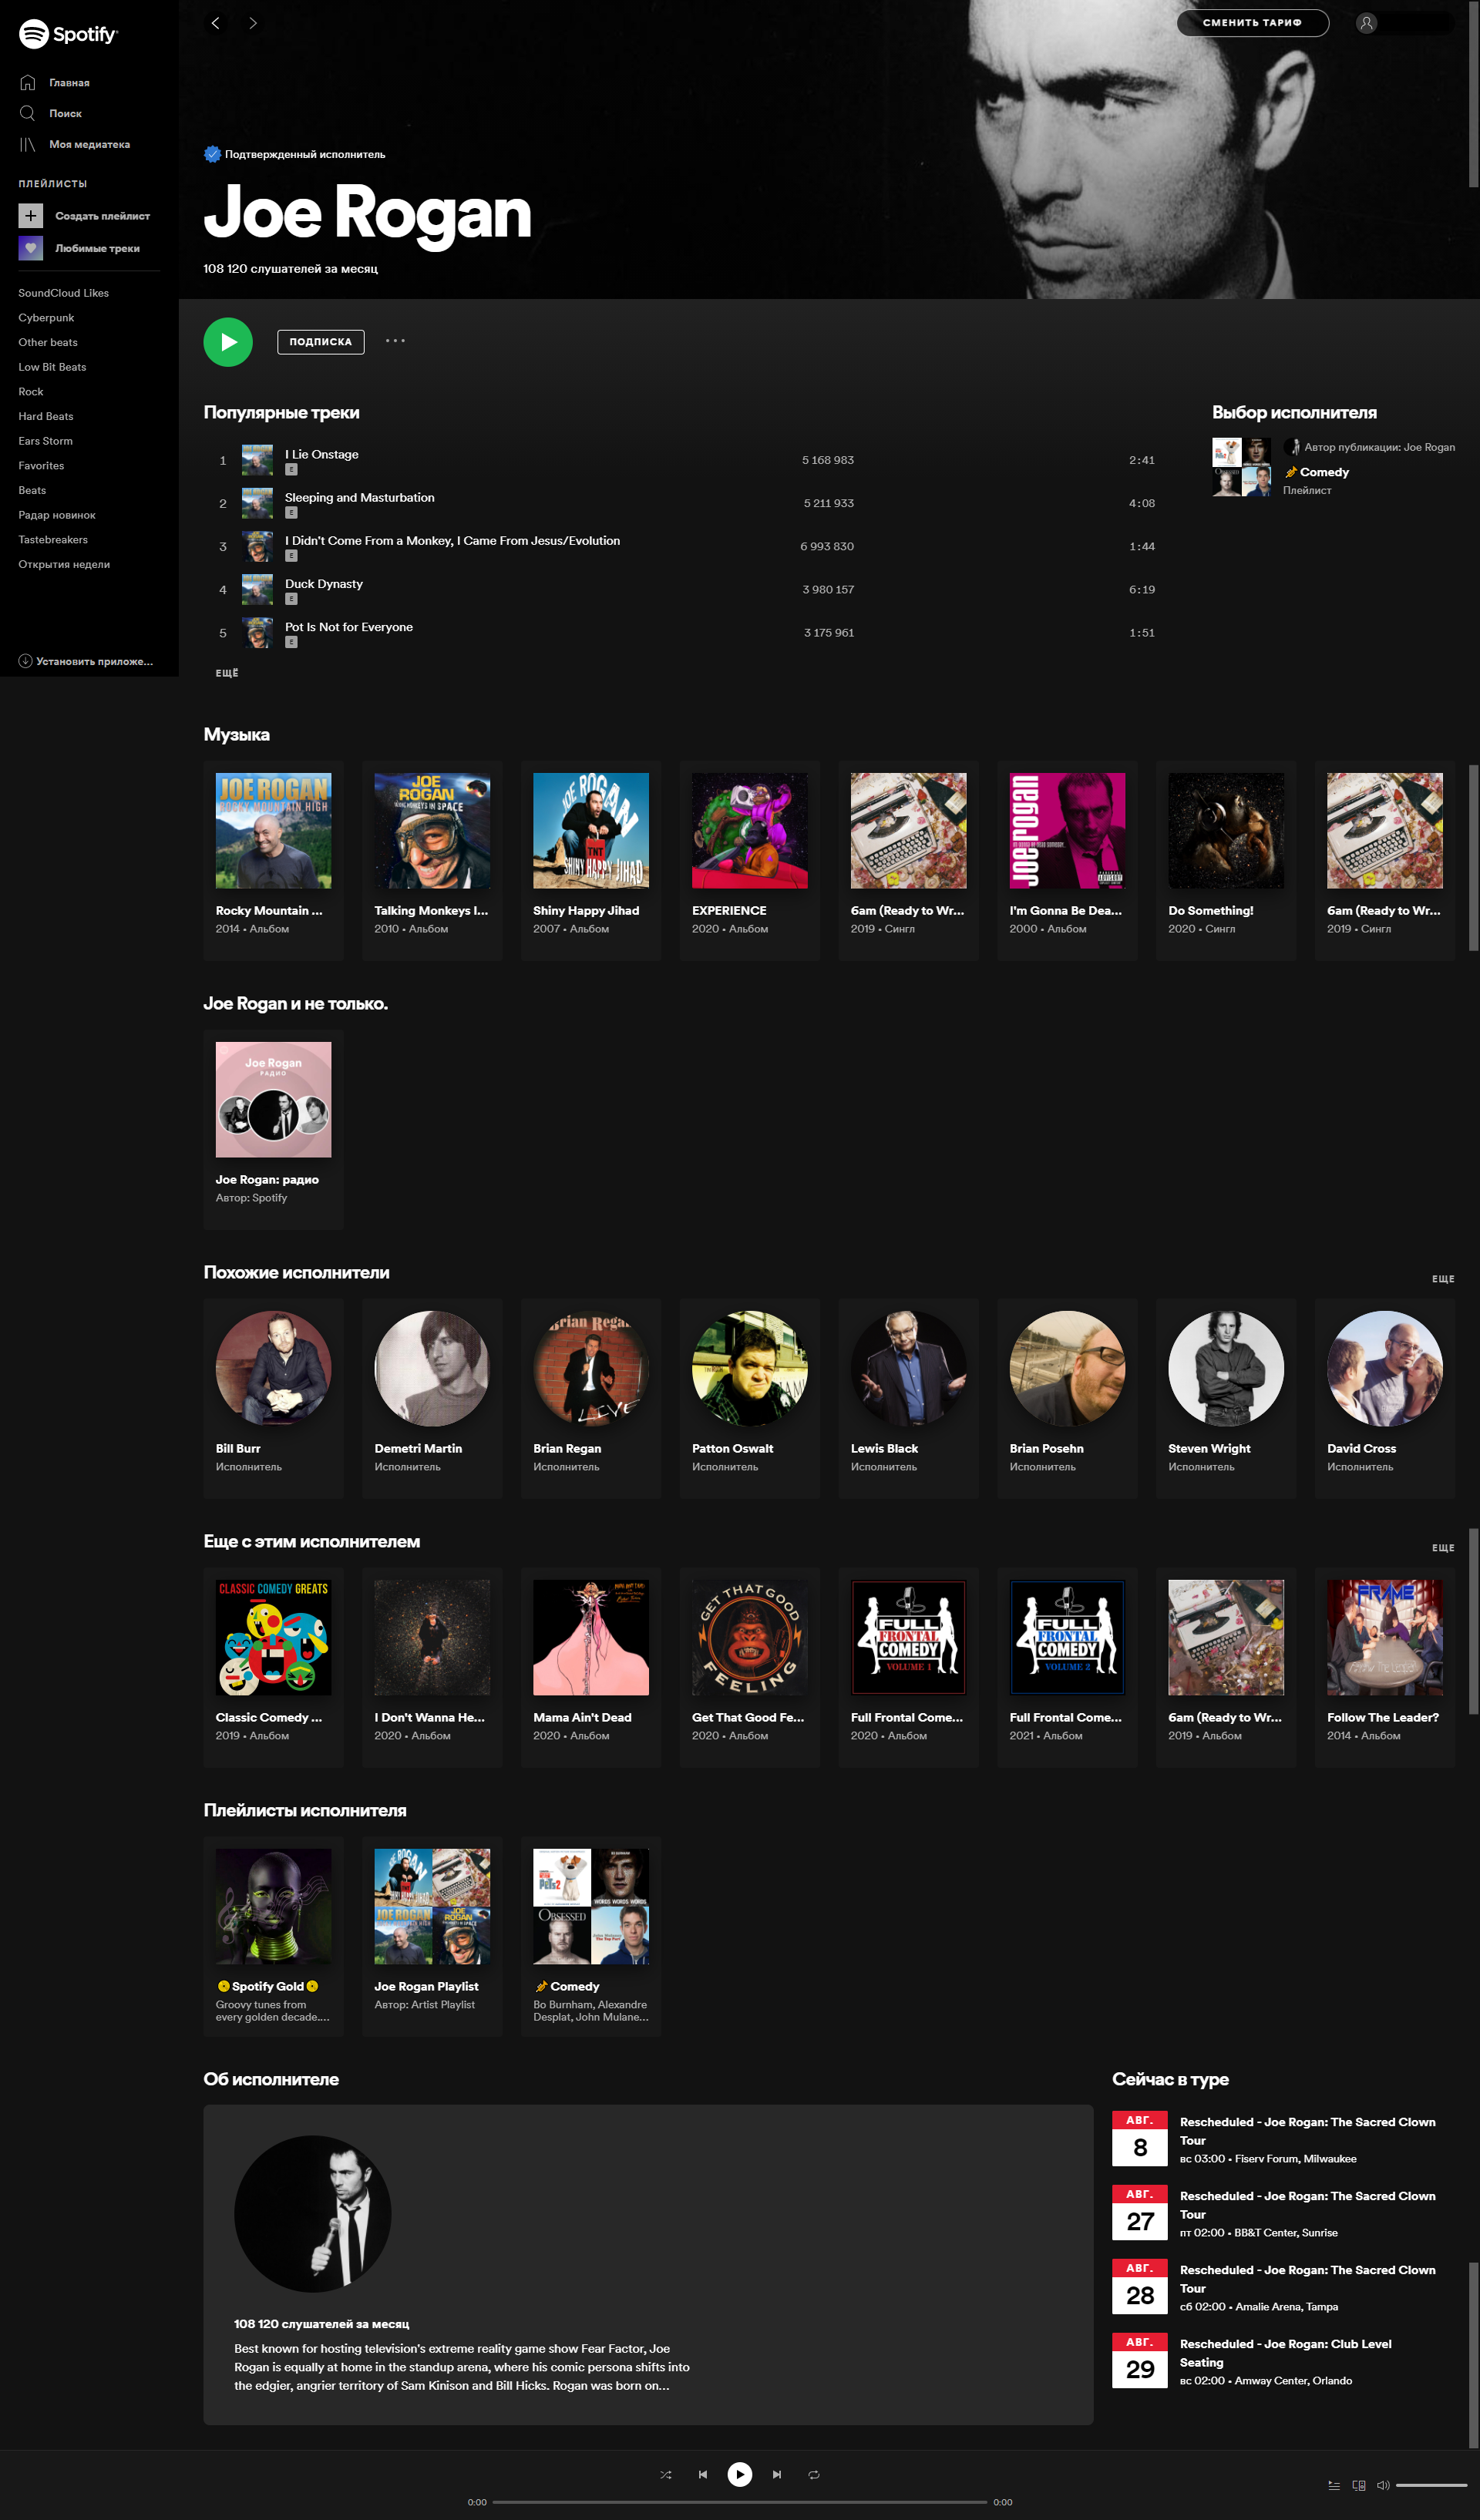Open Spotify Gold playlist
The height and width of the screenshot is (2520, 1480).
[x=273, y=1936]
